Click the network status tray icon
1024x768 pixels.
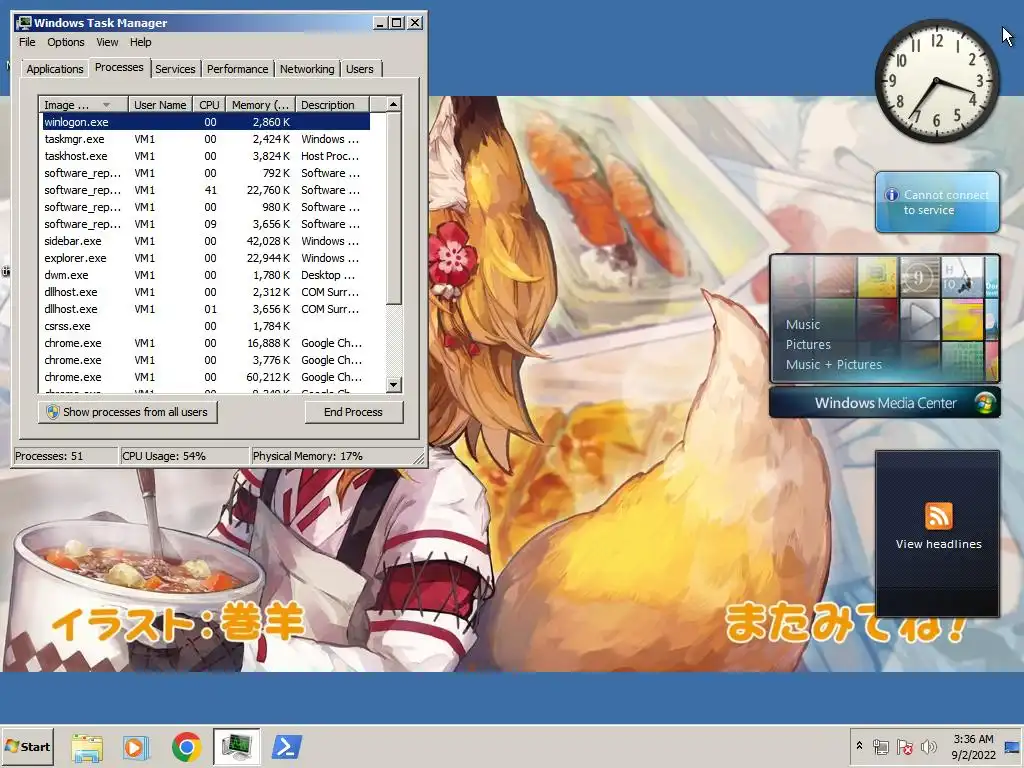(880, 746)
